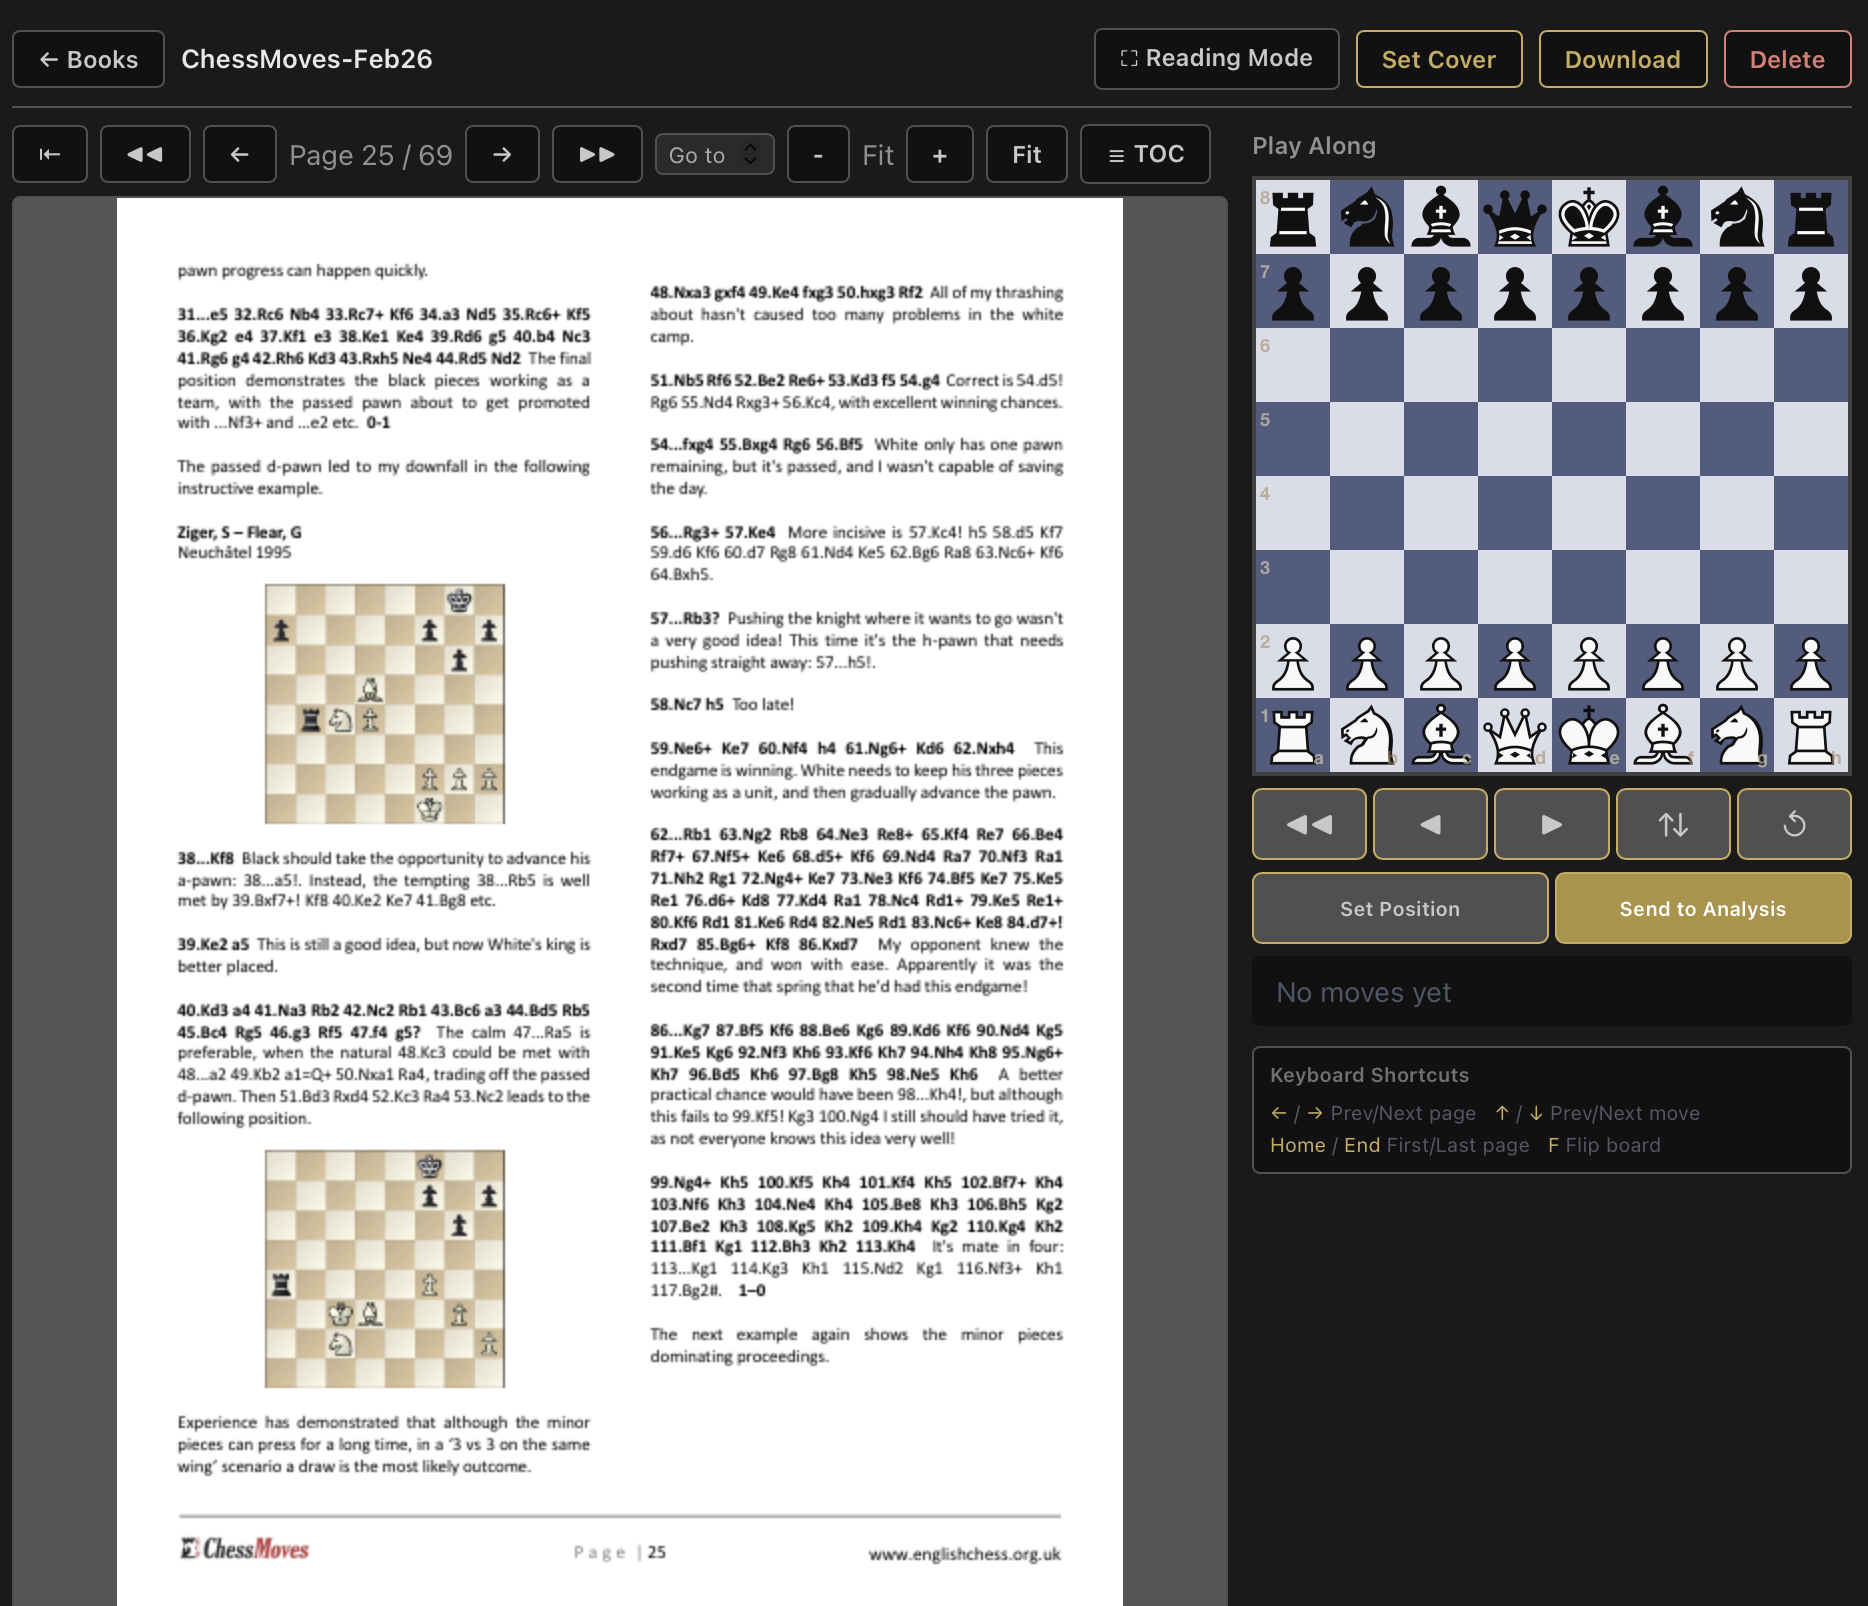Click the Set Position button

point(1399,908)
